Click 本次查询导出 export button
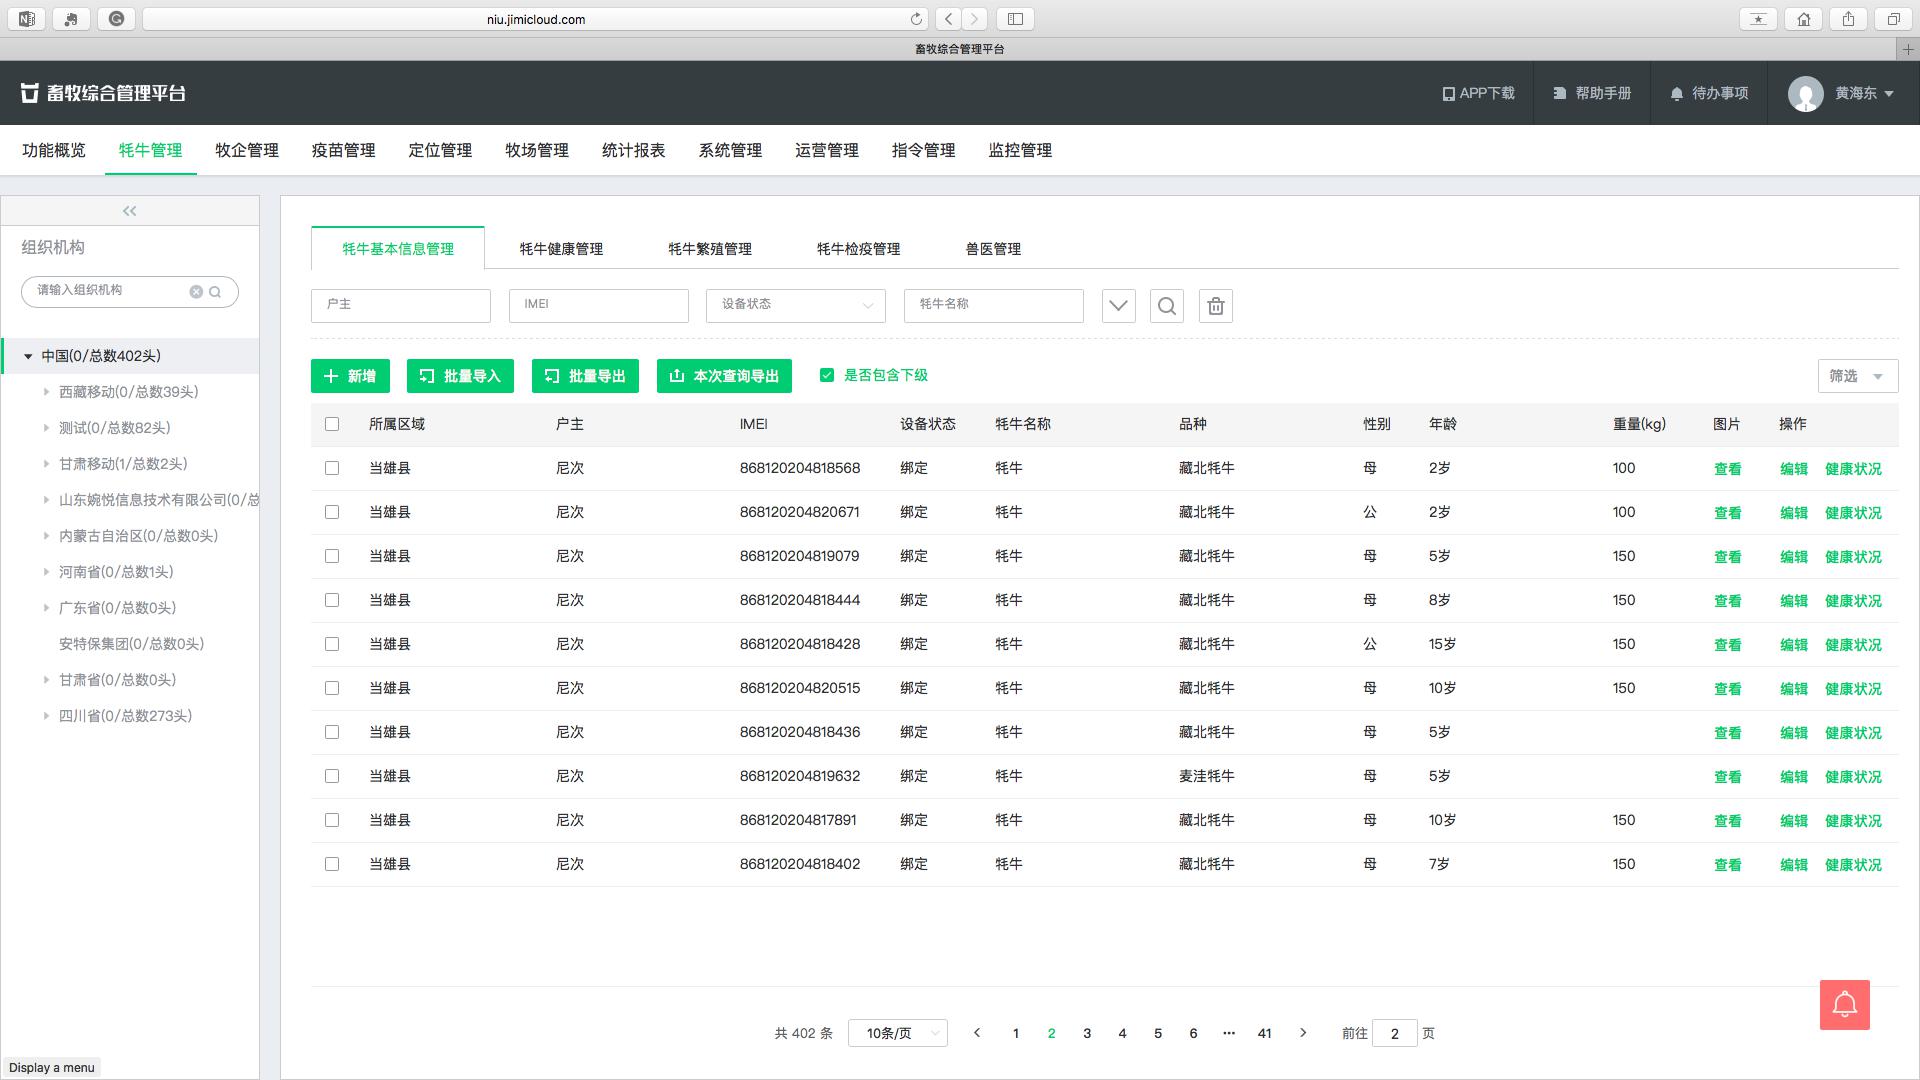The image size is (1920, 1080). (724, 376)
